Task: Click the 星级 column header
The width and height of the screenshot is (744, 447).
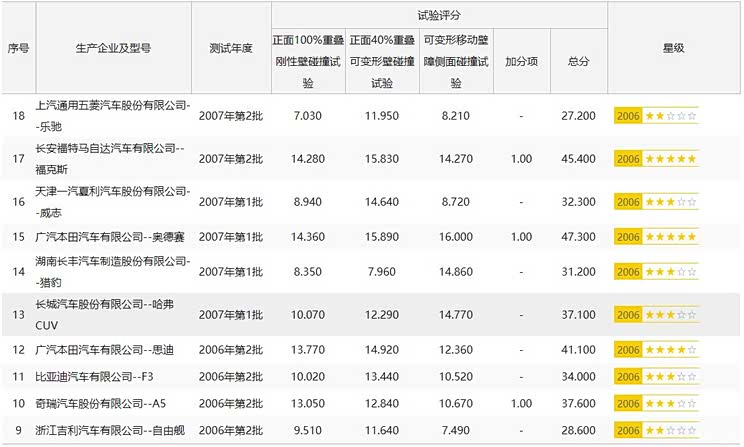Action: (x=673, y=48)
